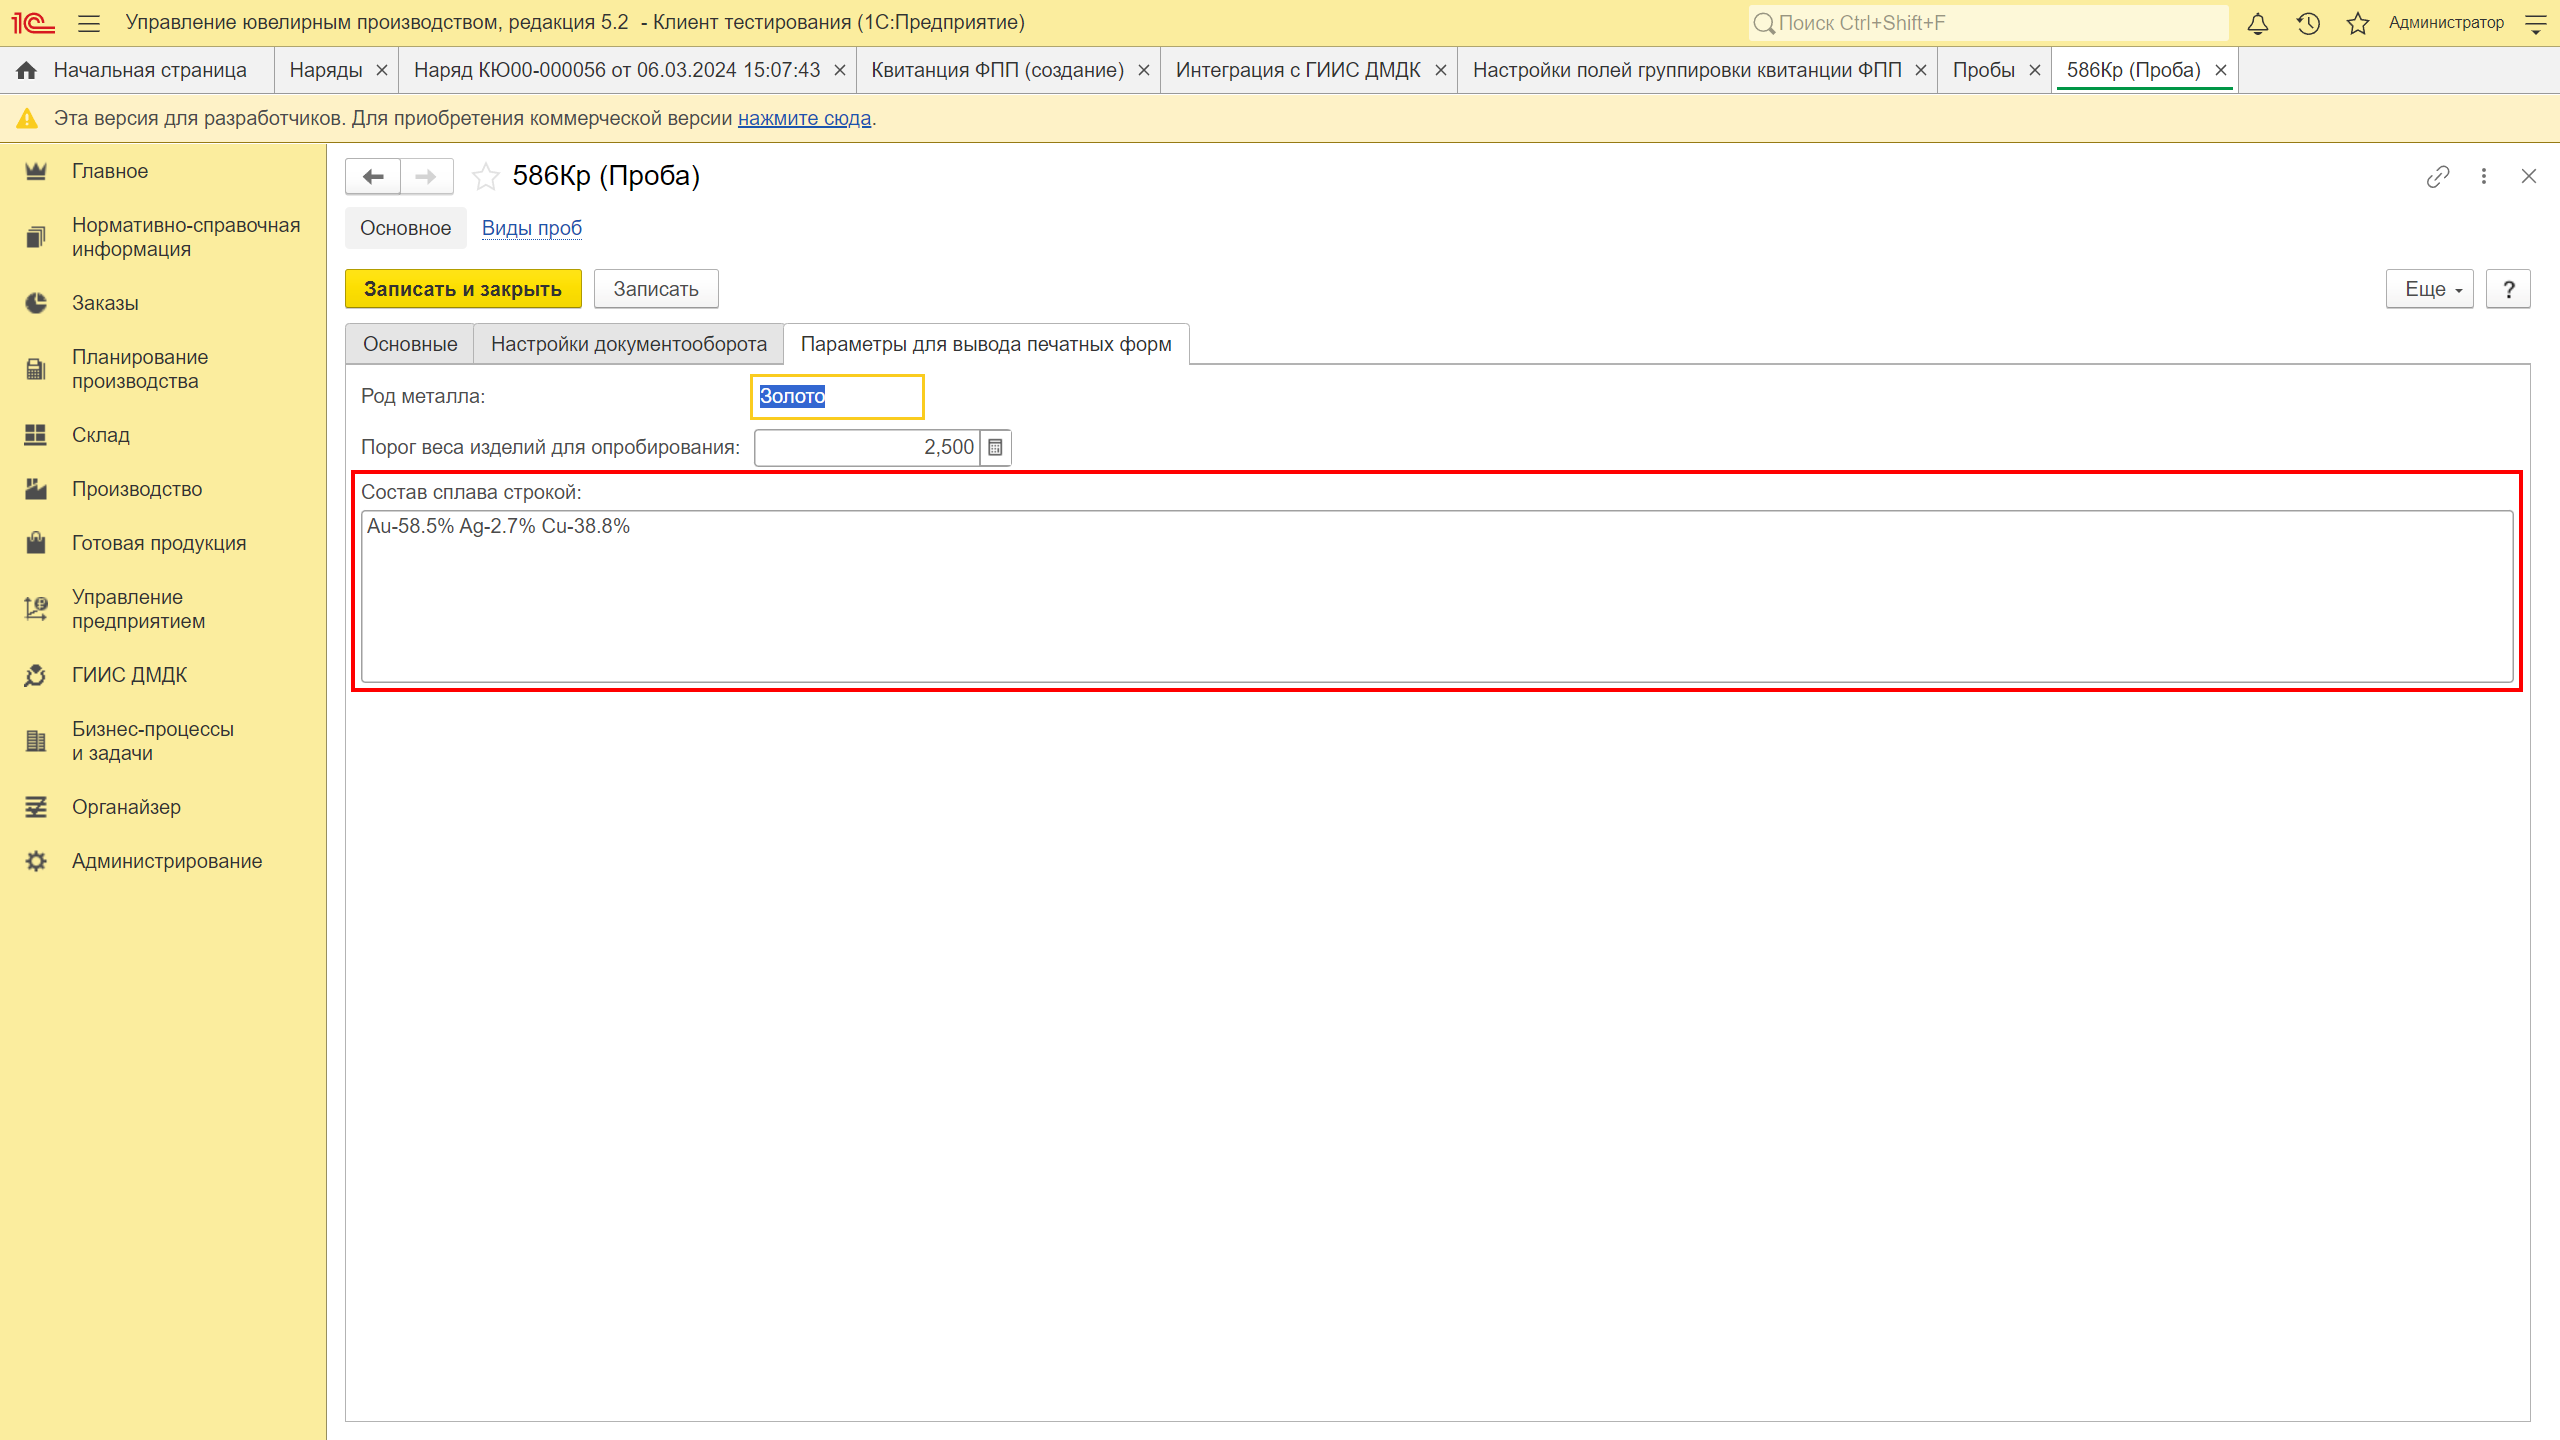Expand the Еще dropdown menu

(2430, 289)
